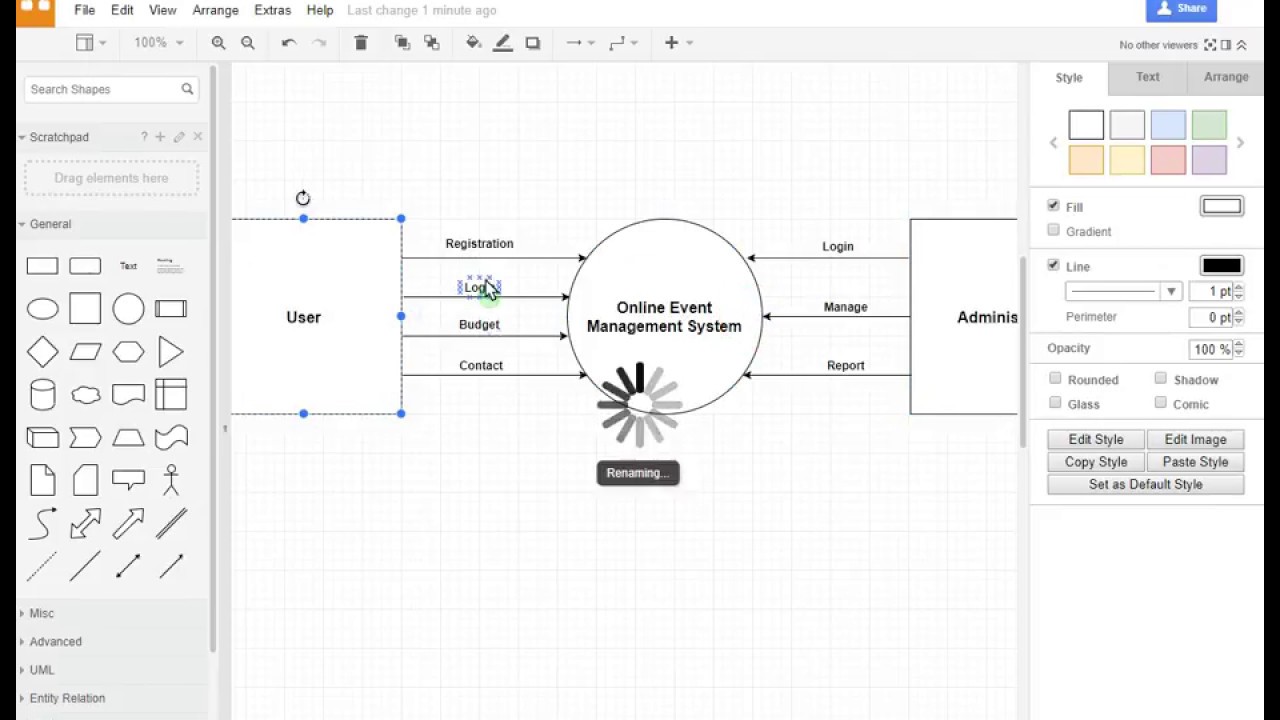Click Set as Default Style button

1146,485
